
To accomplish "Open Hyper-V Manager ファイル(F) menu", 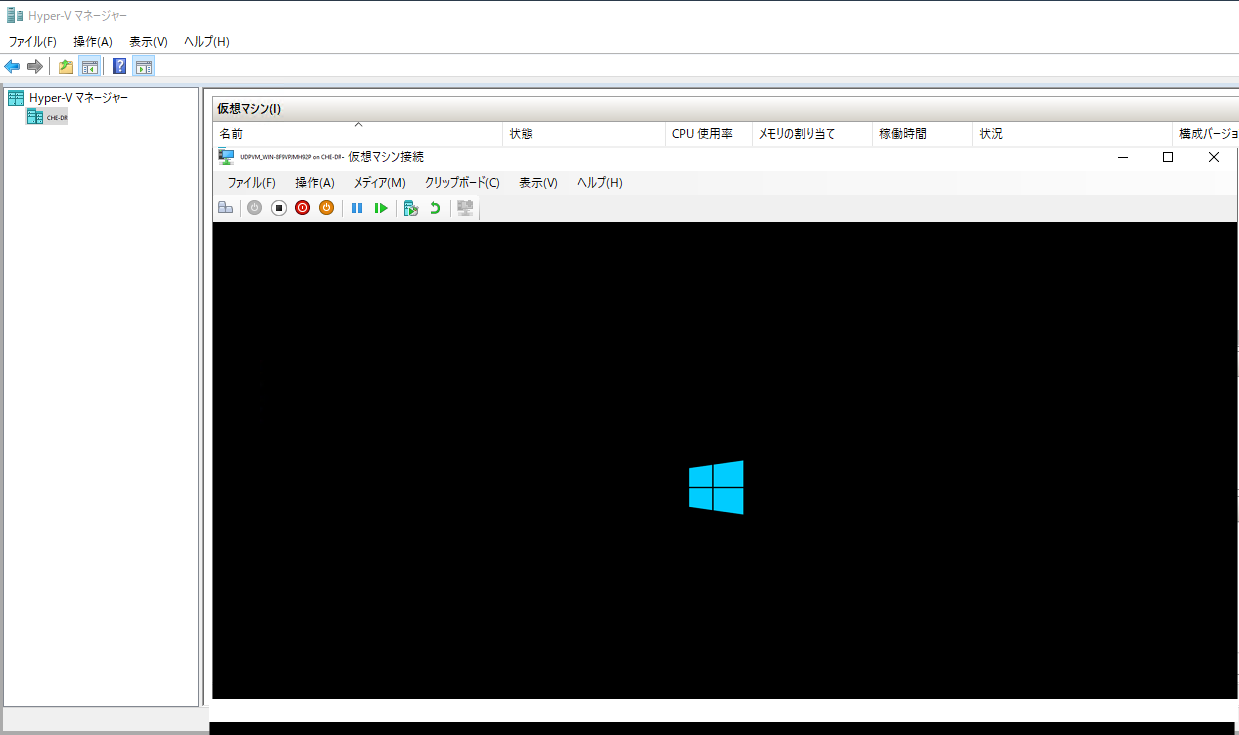I will 33,42.
